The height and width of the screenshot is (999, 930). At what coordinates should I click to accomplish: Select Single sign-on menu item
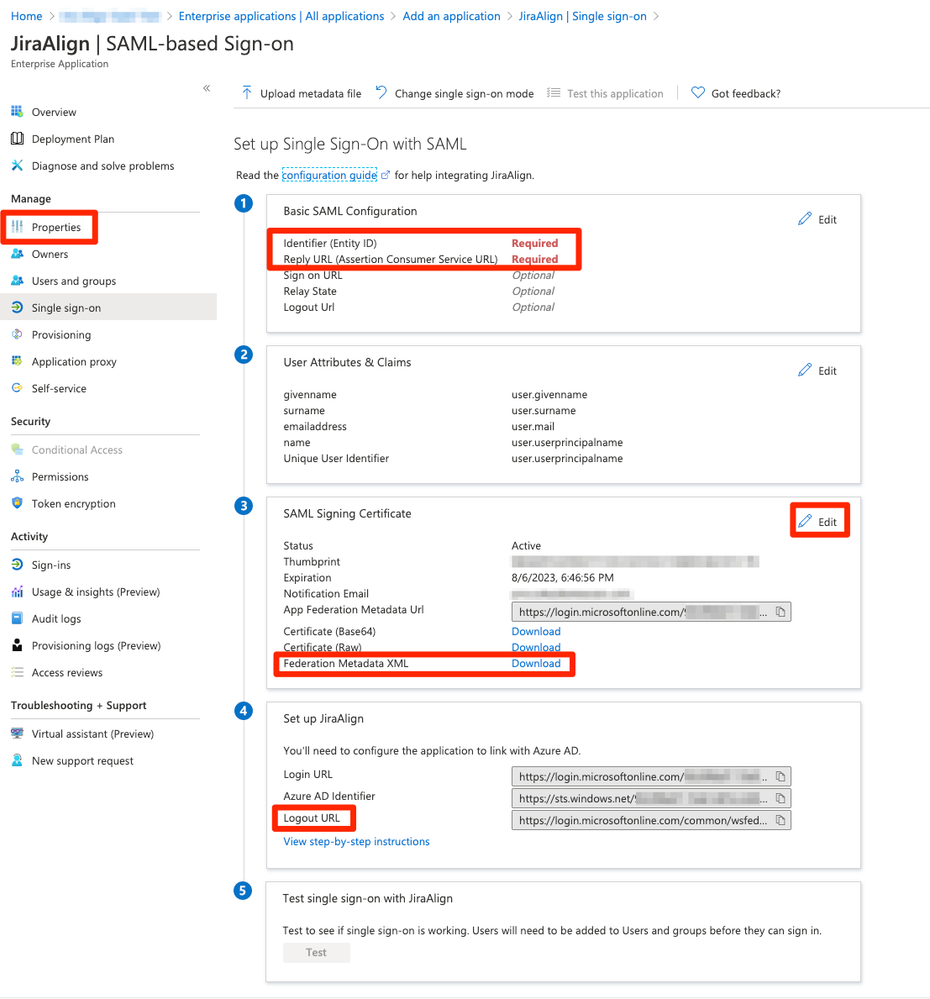(x=108, y=307)
